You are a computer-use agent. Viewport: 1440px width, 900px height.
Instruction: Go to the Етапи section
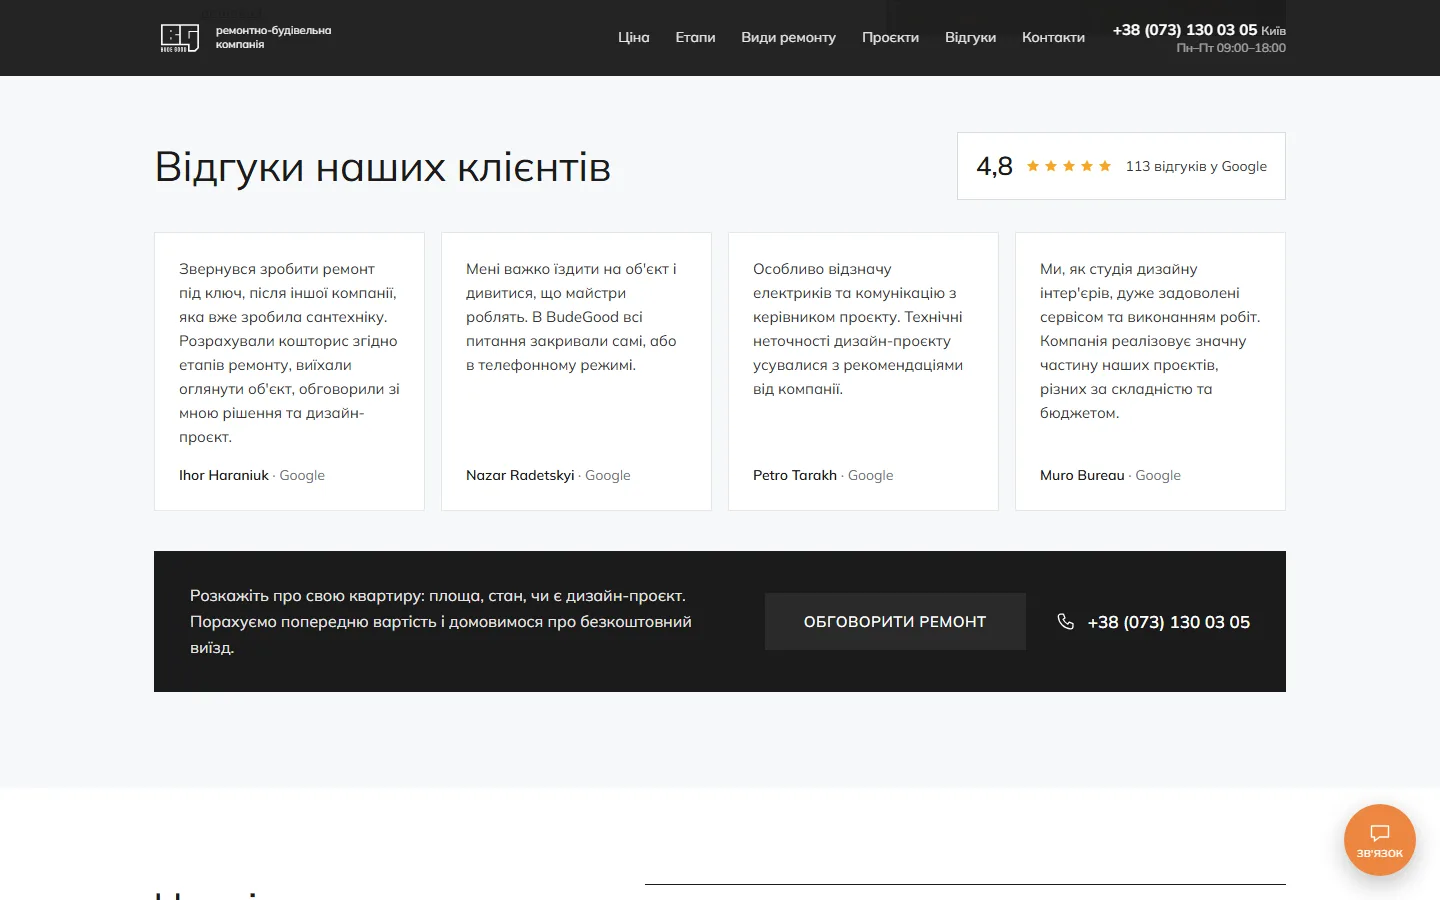click(x=695, y=37)
